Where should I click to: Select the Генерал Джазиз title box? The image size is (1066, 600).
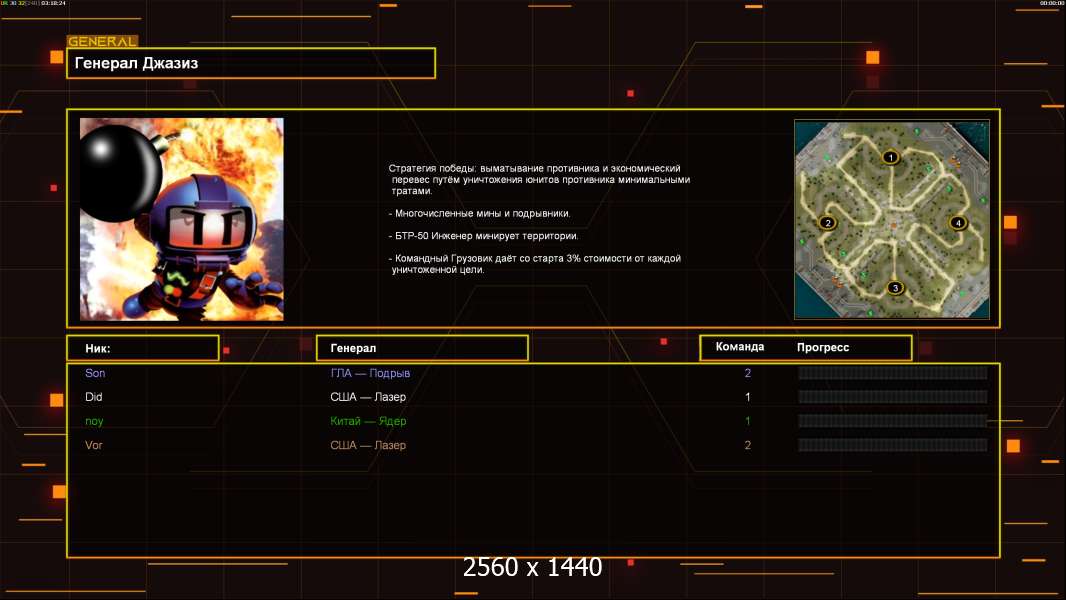tap(251, 63)
